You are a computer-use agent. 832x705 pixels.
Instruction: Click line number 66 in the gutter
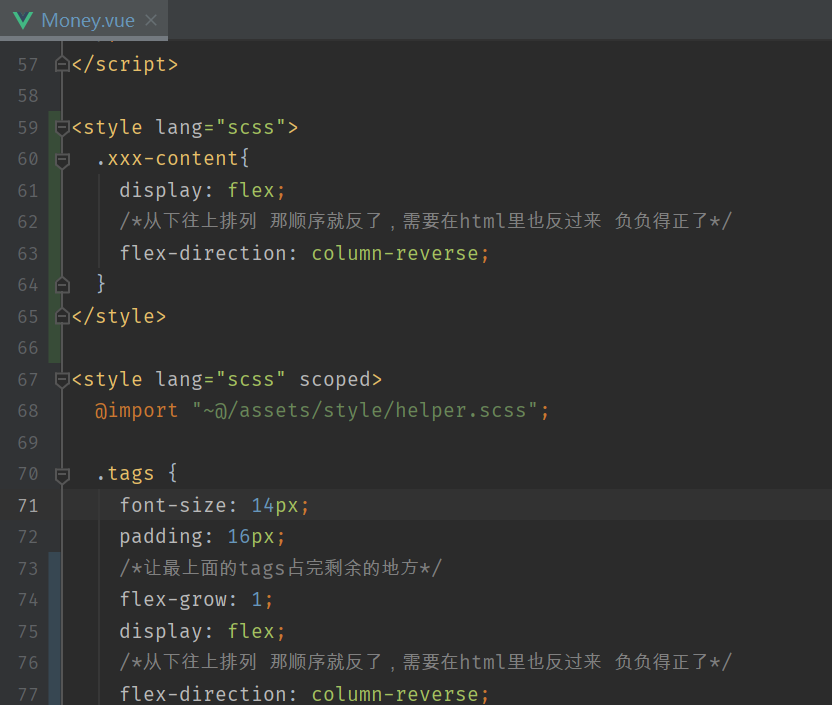[x=28, y=348]
